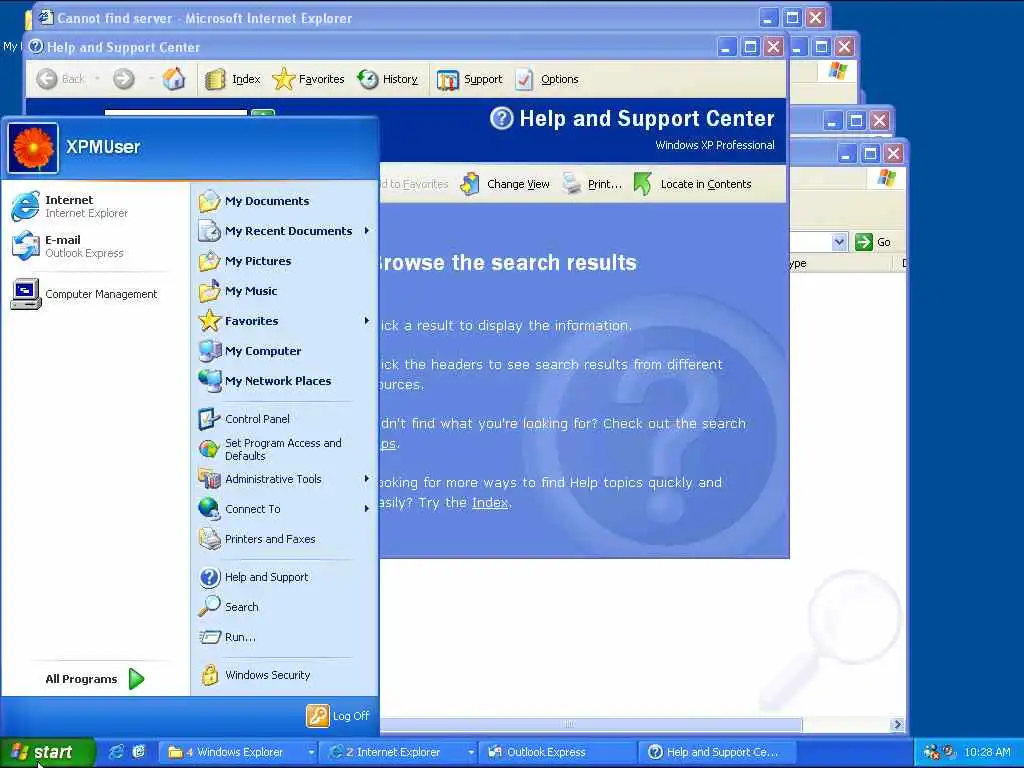Click Change View in help toolbar

coord(505,184)
